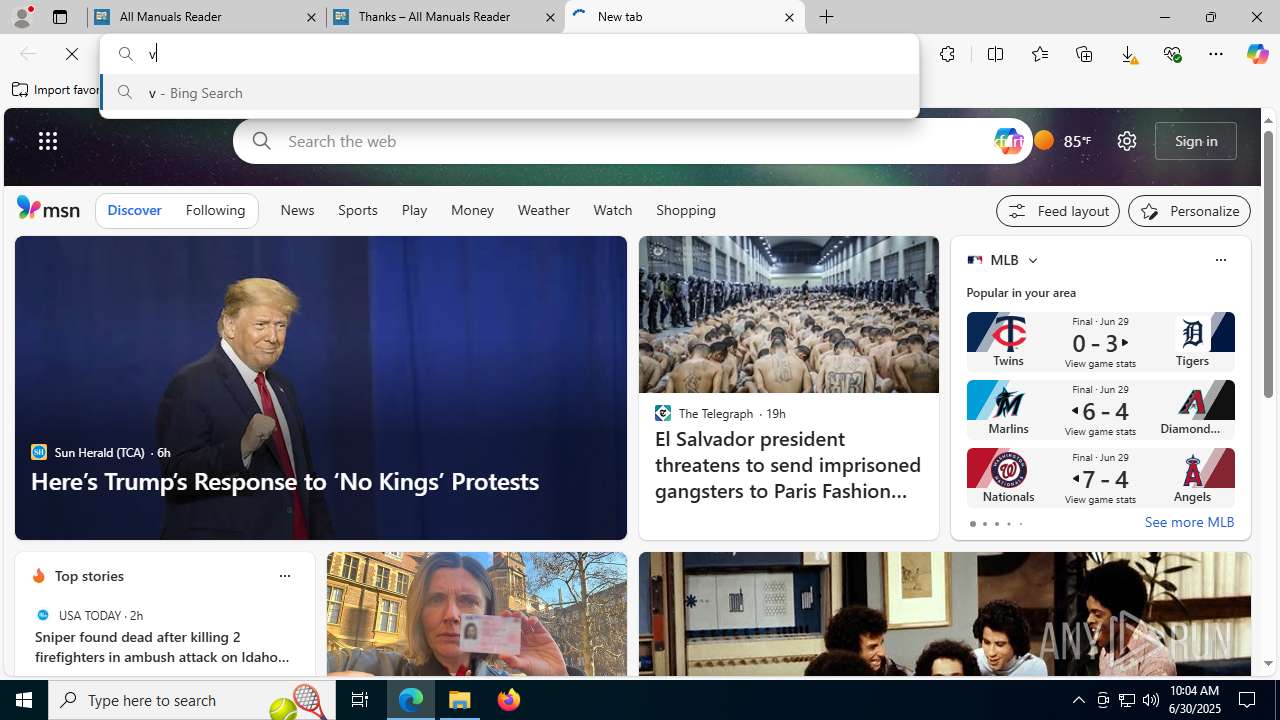This screenshot has height=720, width=1280.
Task: Open the Collections icon
Action: click(1084, 54)
